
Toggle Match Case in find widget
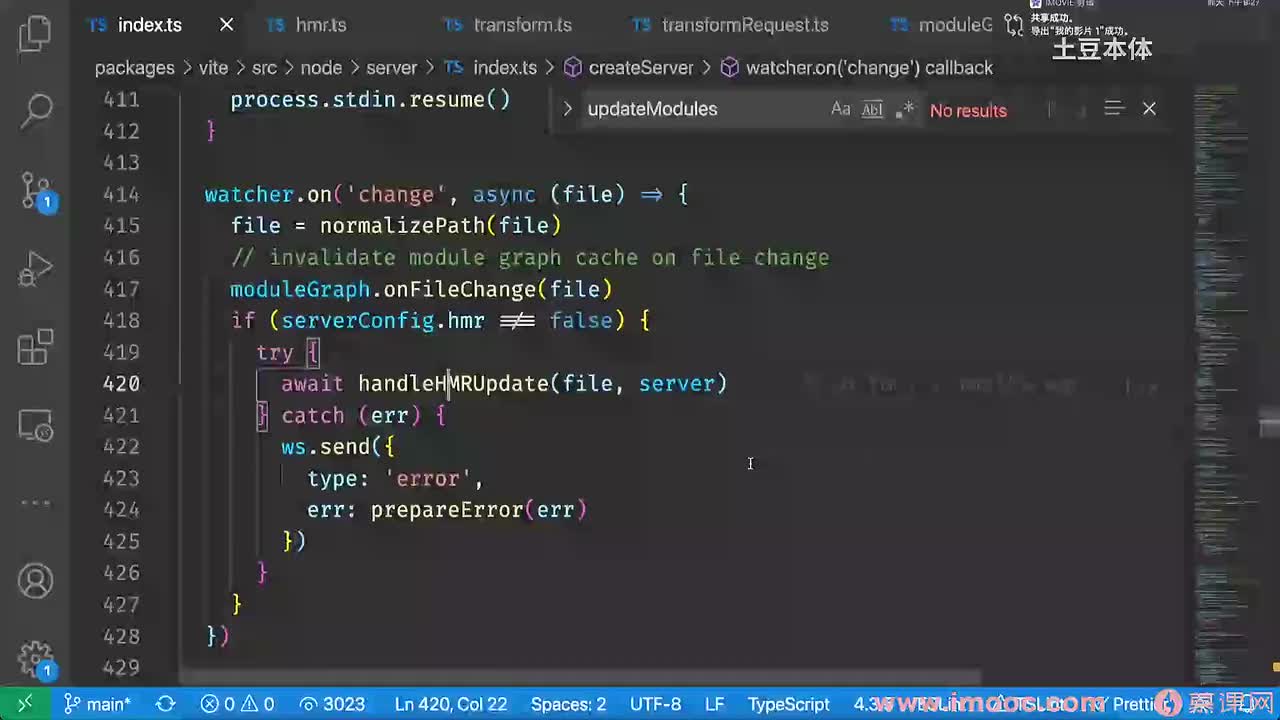(841, 109)
